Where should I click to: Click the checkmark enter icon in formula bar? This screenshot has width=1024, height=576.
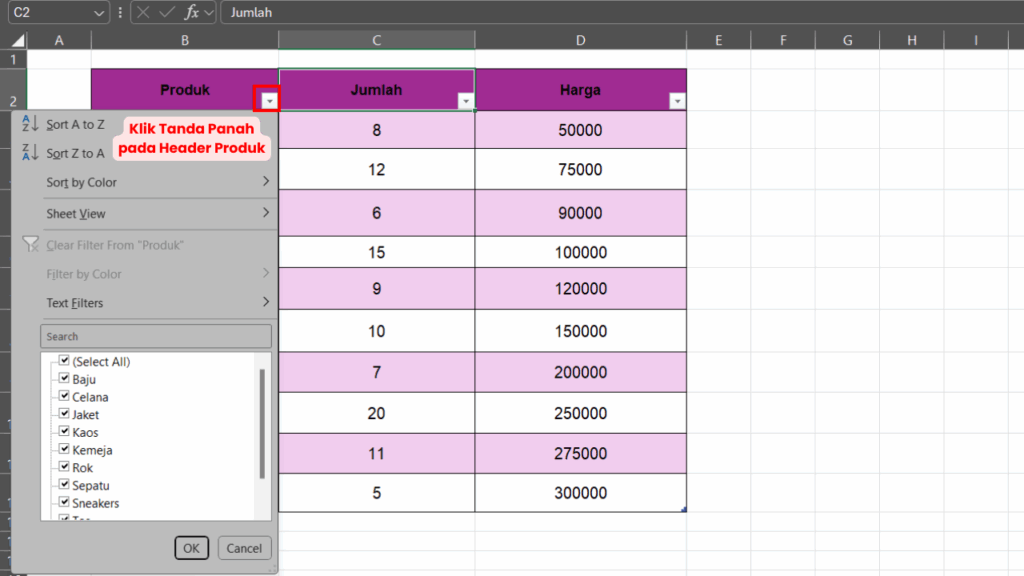click(x=167, y=13)
